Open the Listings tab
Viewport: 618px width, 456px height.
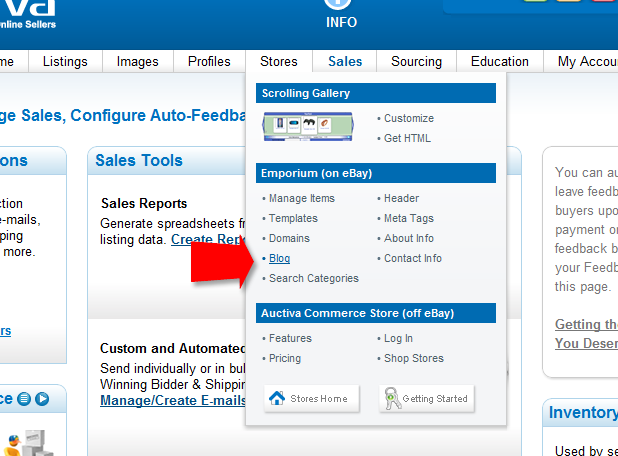[65, 61]
